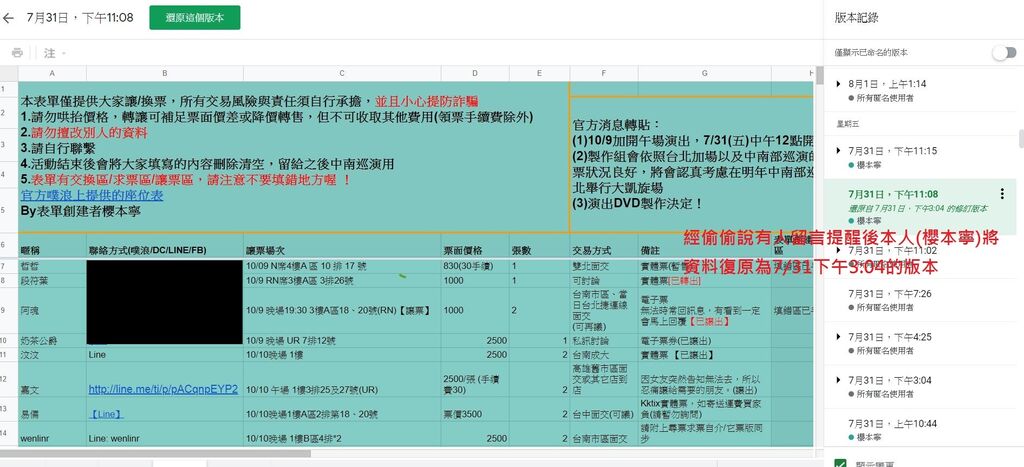Click the cell 10/9 晚場 UR 7排12號
This screenshot has width=1024, height=467.
(x=342, y=341)
